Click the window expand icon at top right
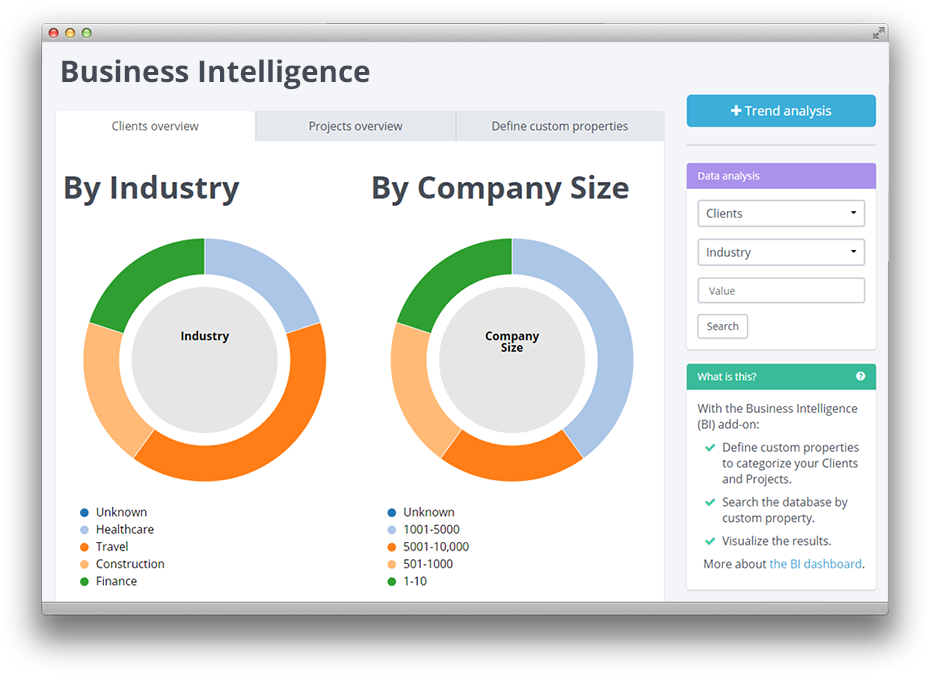 pyautogui.click(x=877, y=33)
